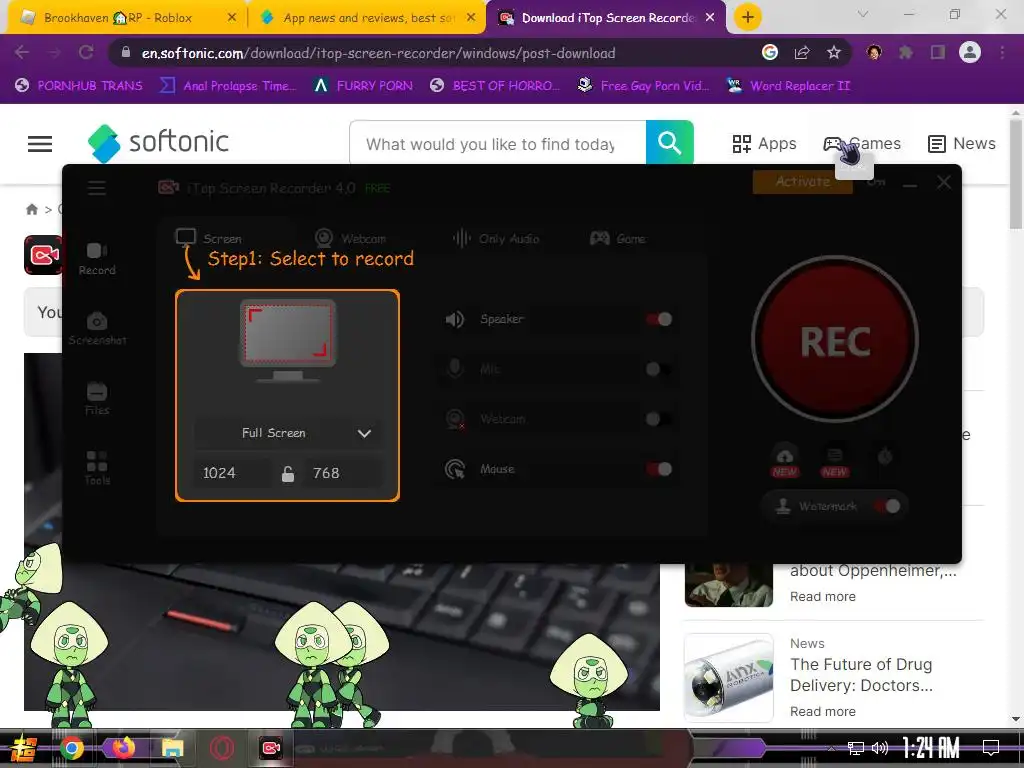This screenshot has width=1024, height=768.
Task: Open the Softonic hamburger menu
Action: (40, 144)
